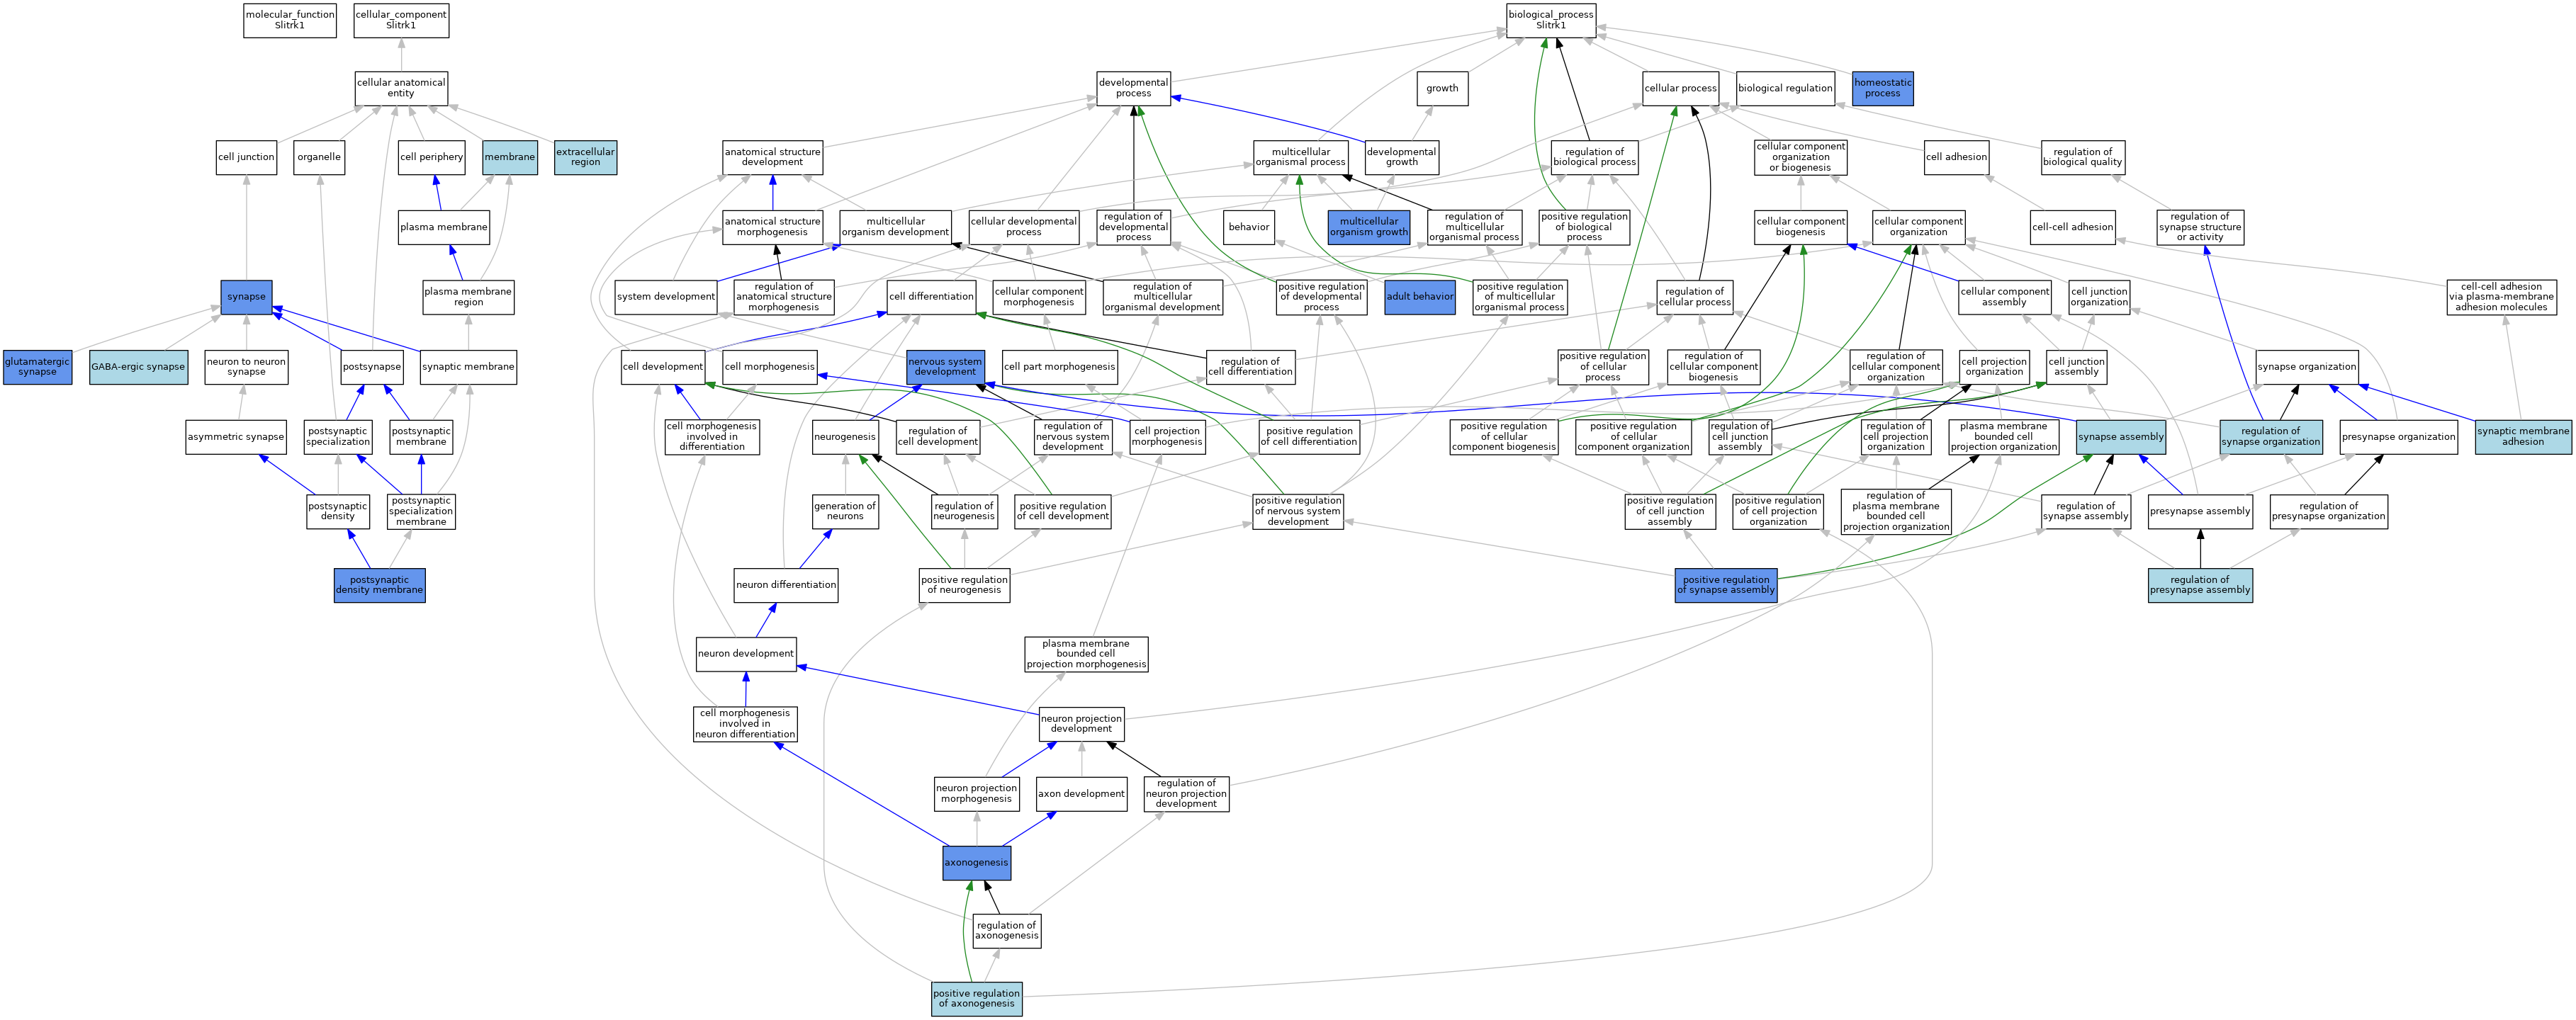Click the 'neurogenesis' node
This screenshot has height=1020, width=2576.
(845, 437)
